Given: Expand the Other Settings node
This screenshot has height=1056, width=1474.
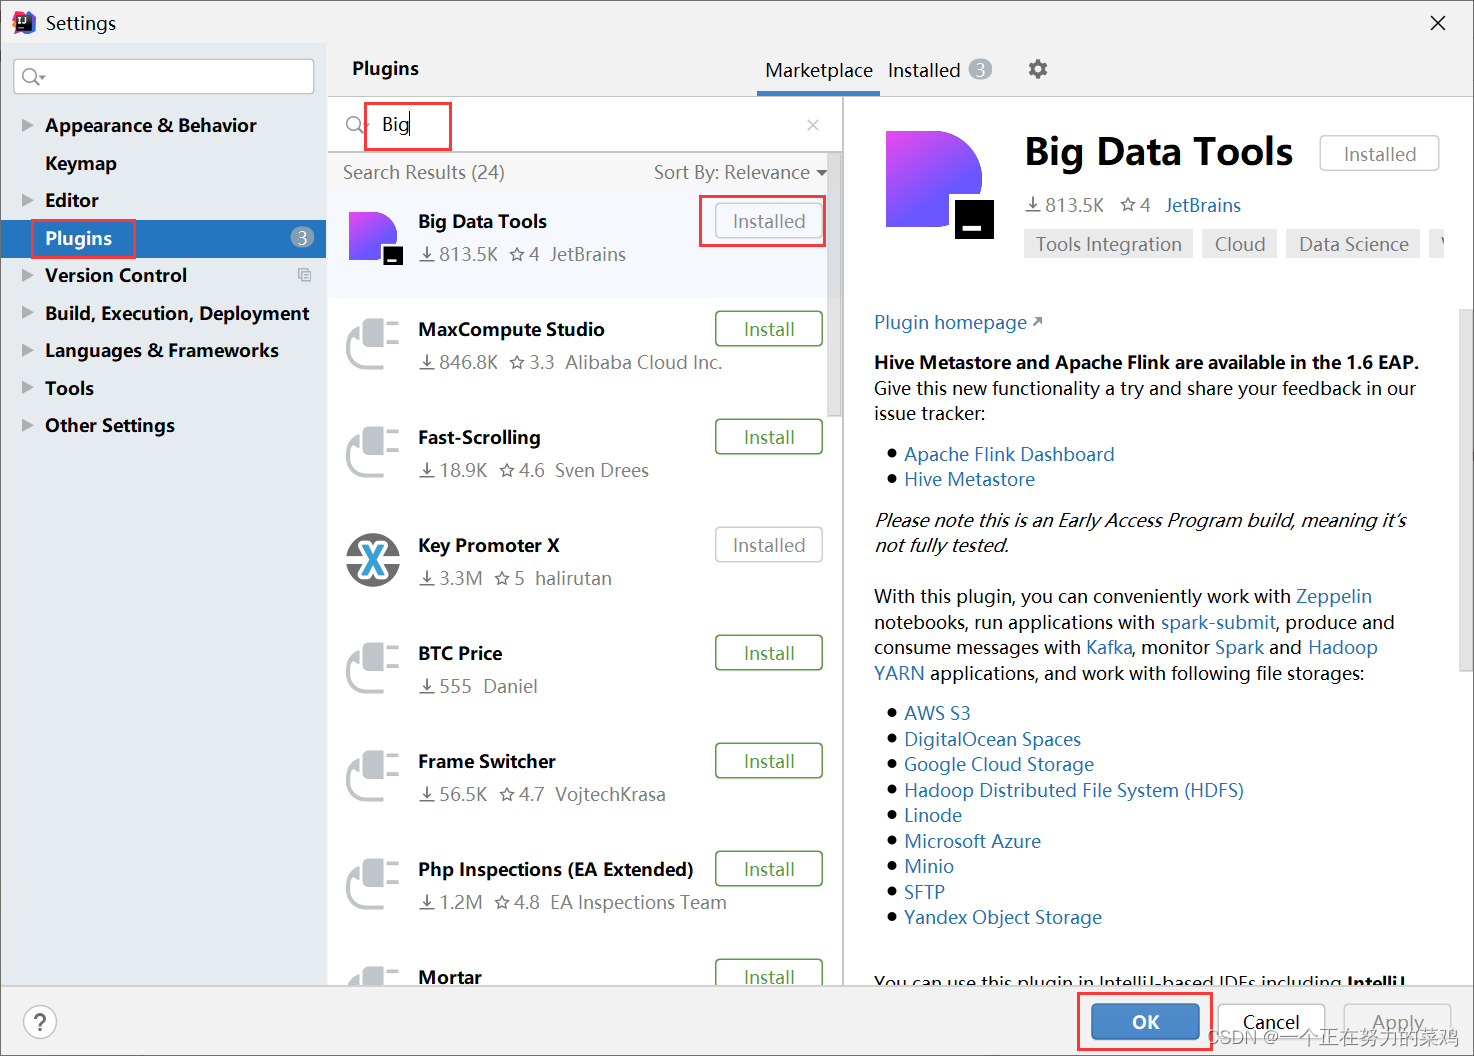Looking at the screenshot, I should [x=27, y=425].
